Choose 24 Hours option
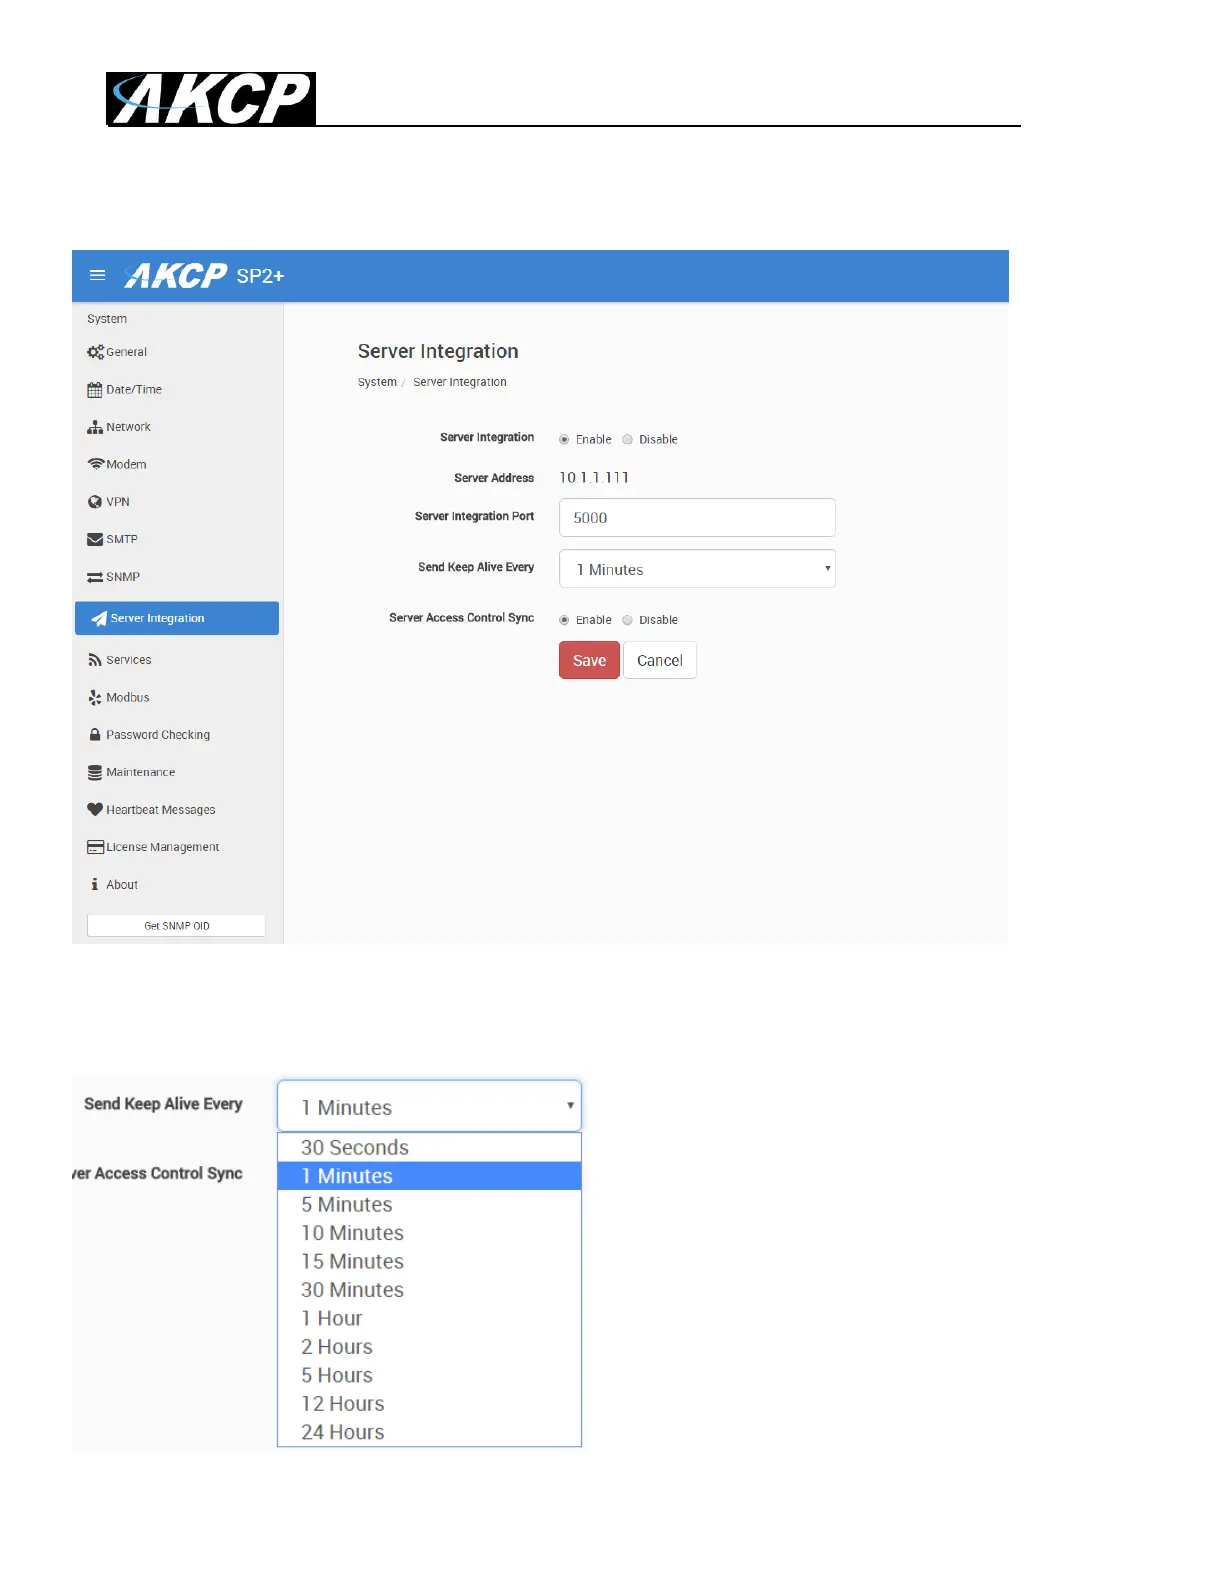This screenshot has height=1584, width=1224. click(429, 1432)
